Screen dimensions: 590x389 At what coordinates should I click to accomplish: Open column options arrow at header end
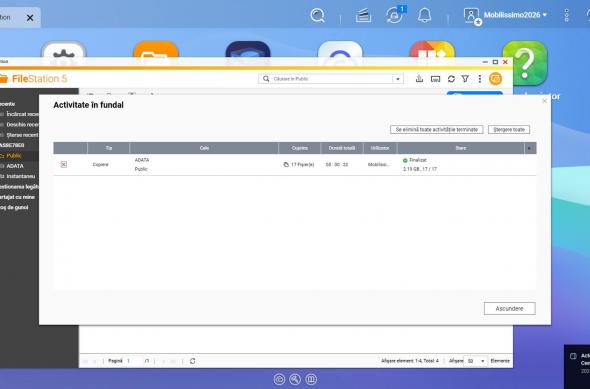click(x=529, y=148)
